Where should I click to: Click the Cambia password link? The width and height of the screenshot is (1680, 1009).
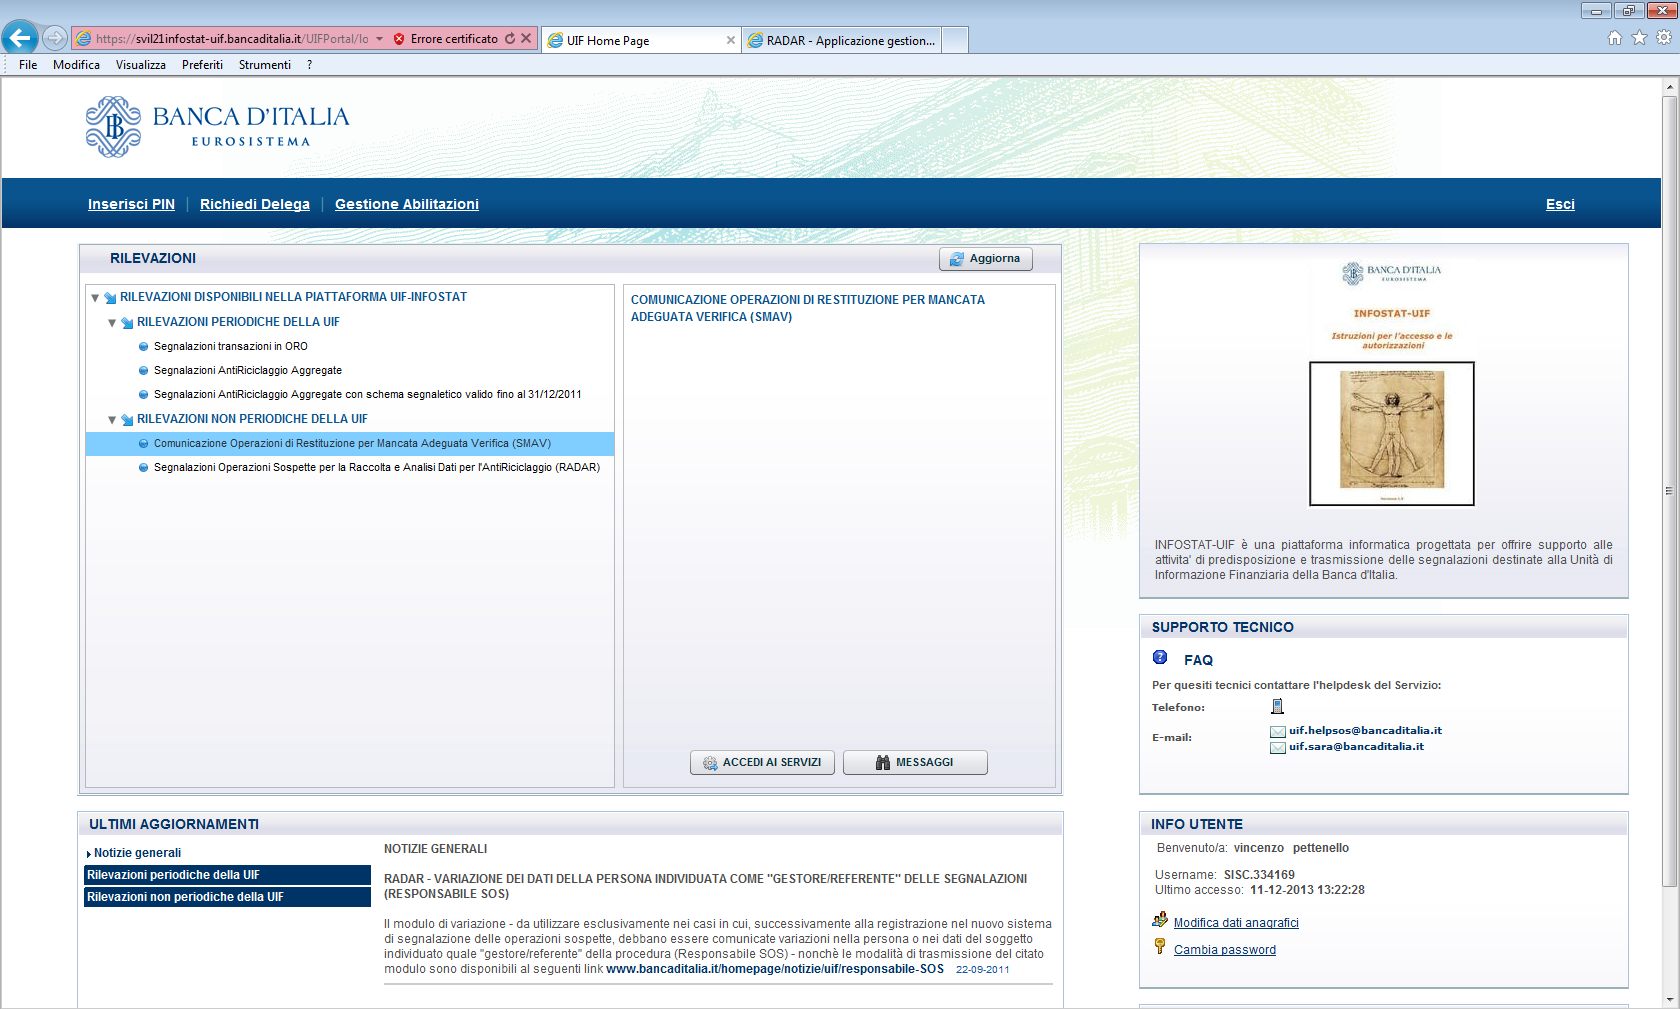tap(1225, 950)
